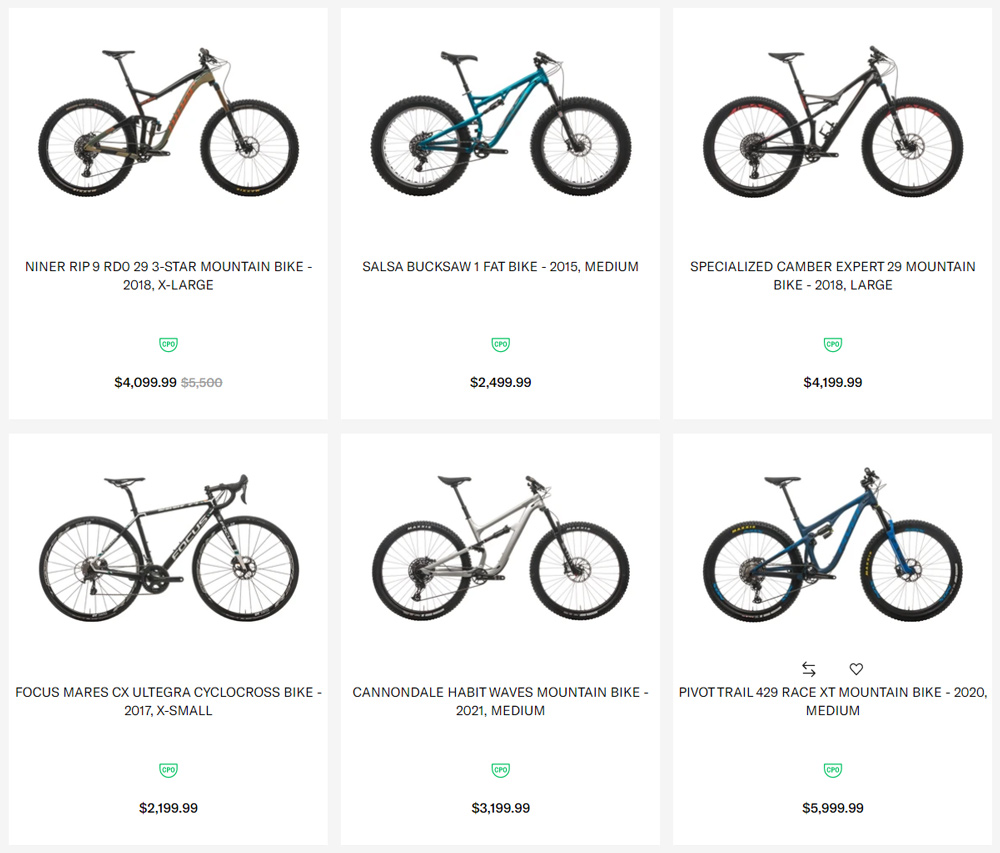This screenshot has height=853, width=1000.
Task: Click the $4,099.99 sale price on Niner
Action: click(145, 382)
